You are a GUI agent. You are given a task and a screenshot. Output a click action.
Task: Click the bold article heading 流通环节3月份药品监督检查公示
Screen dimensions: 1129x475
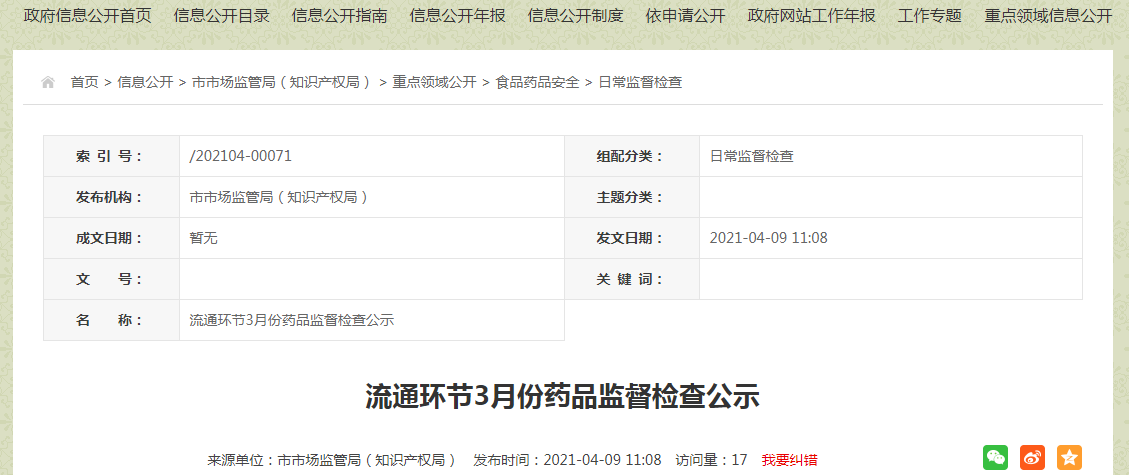click(x=563, y=397)
